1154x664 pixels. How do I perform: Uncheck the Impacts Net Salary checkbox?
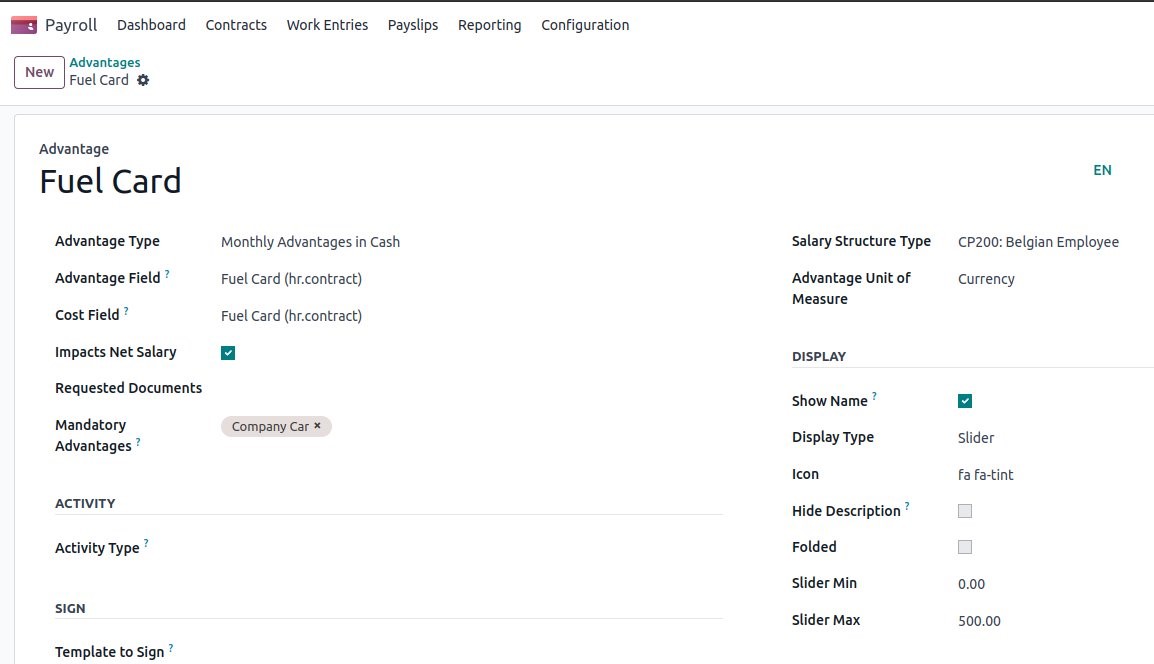click(228, 352)
